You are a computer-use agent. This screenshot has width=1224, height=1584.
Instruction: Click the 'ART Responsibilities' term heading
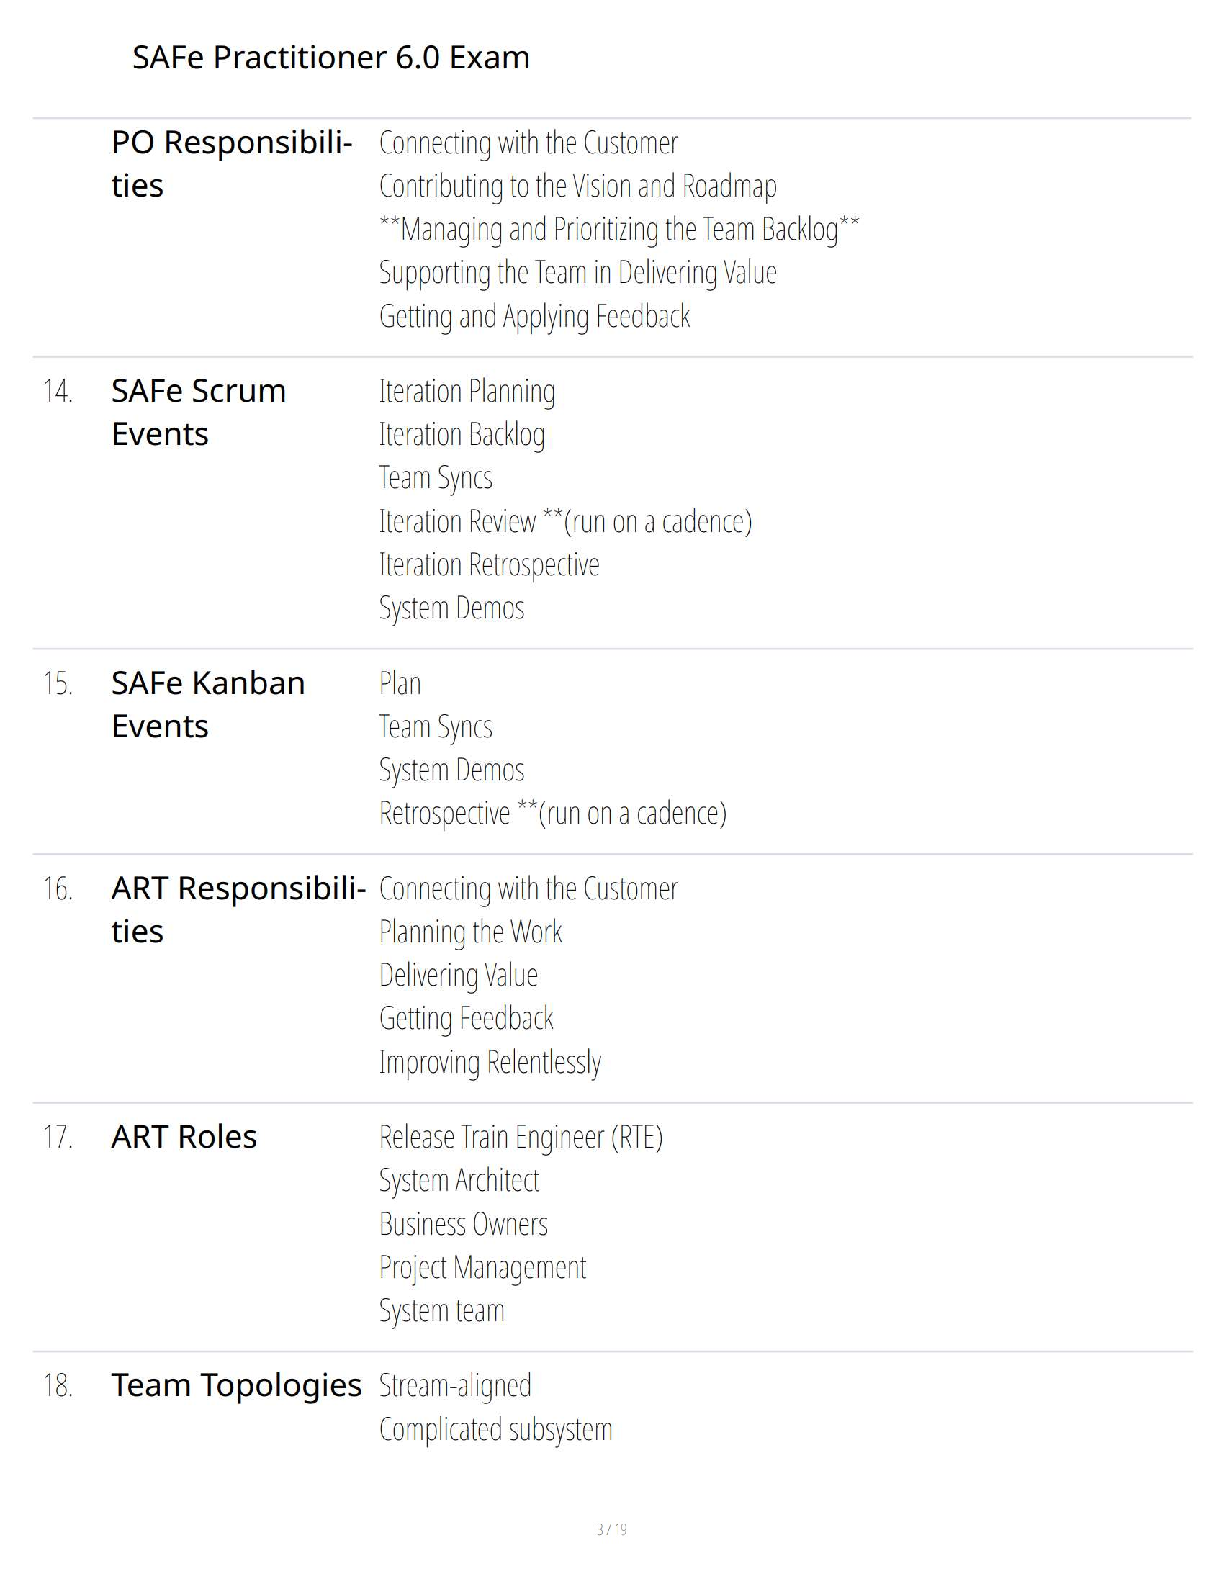pos(238,909)
